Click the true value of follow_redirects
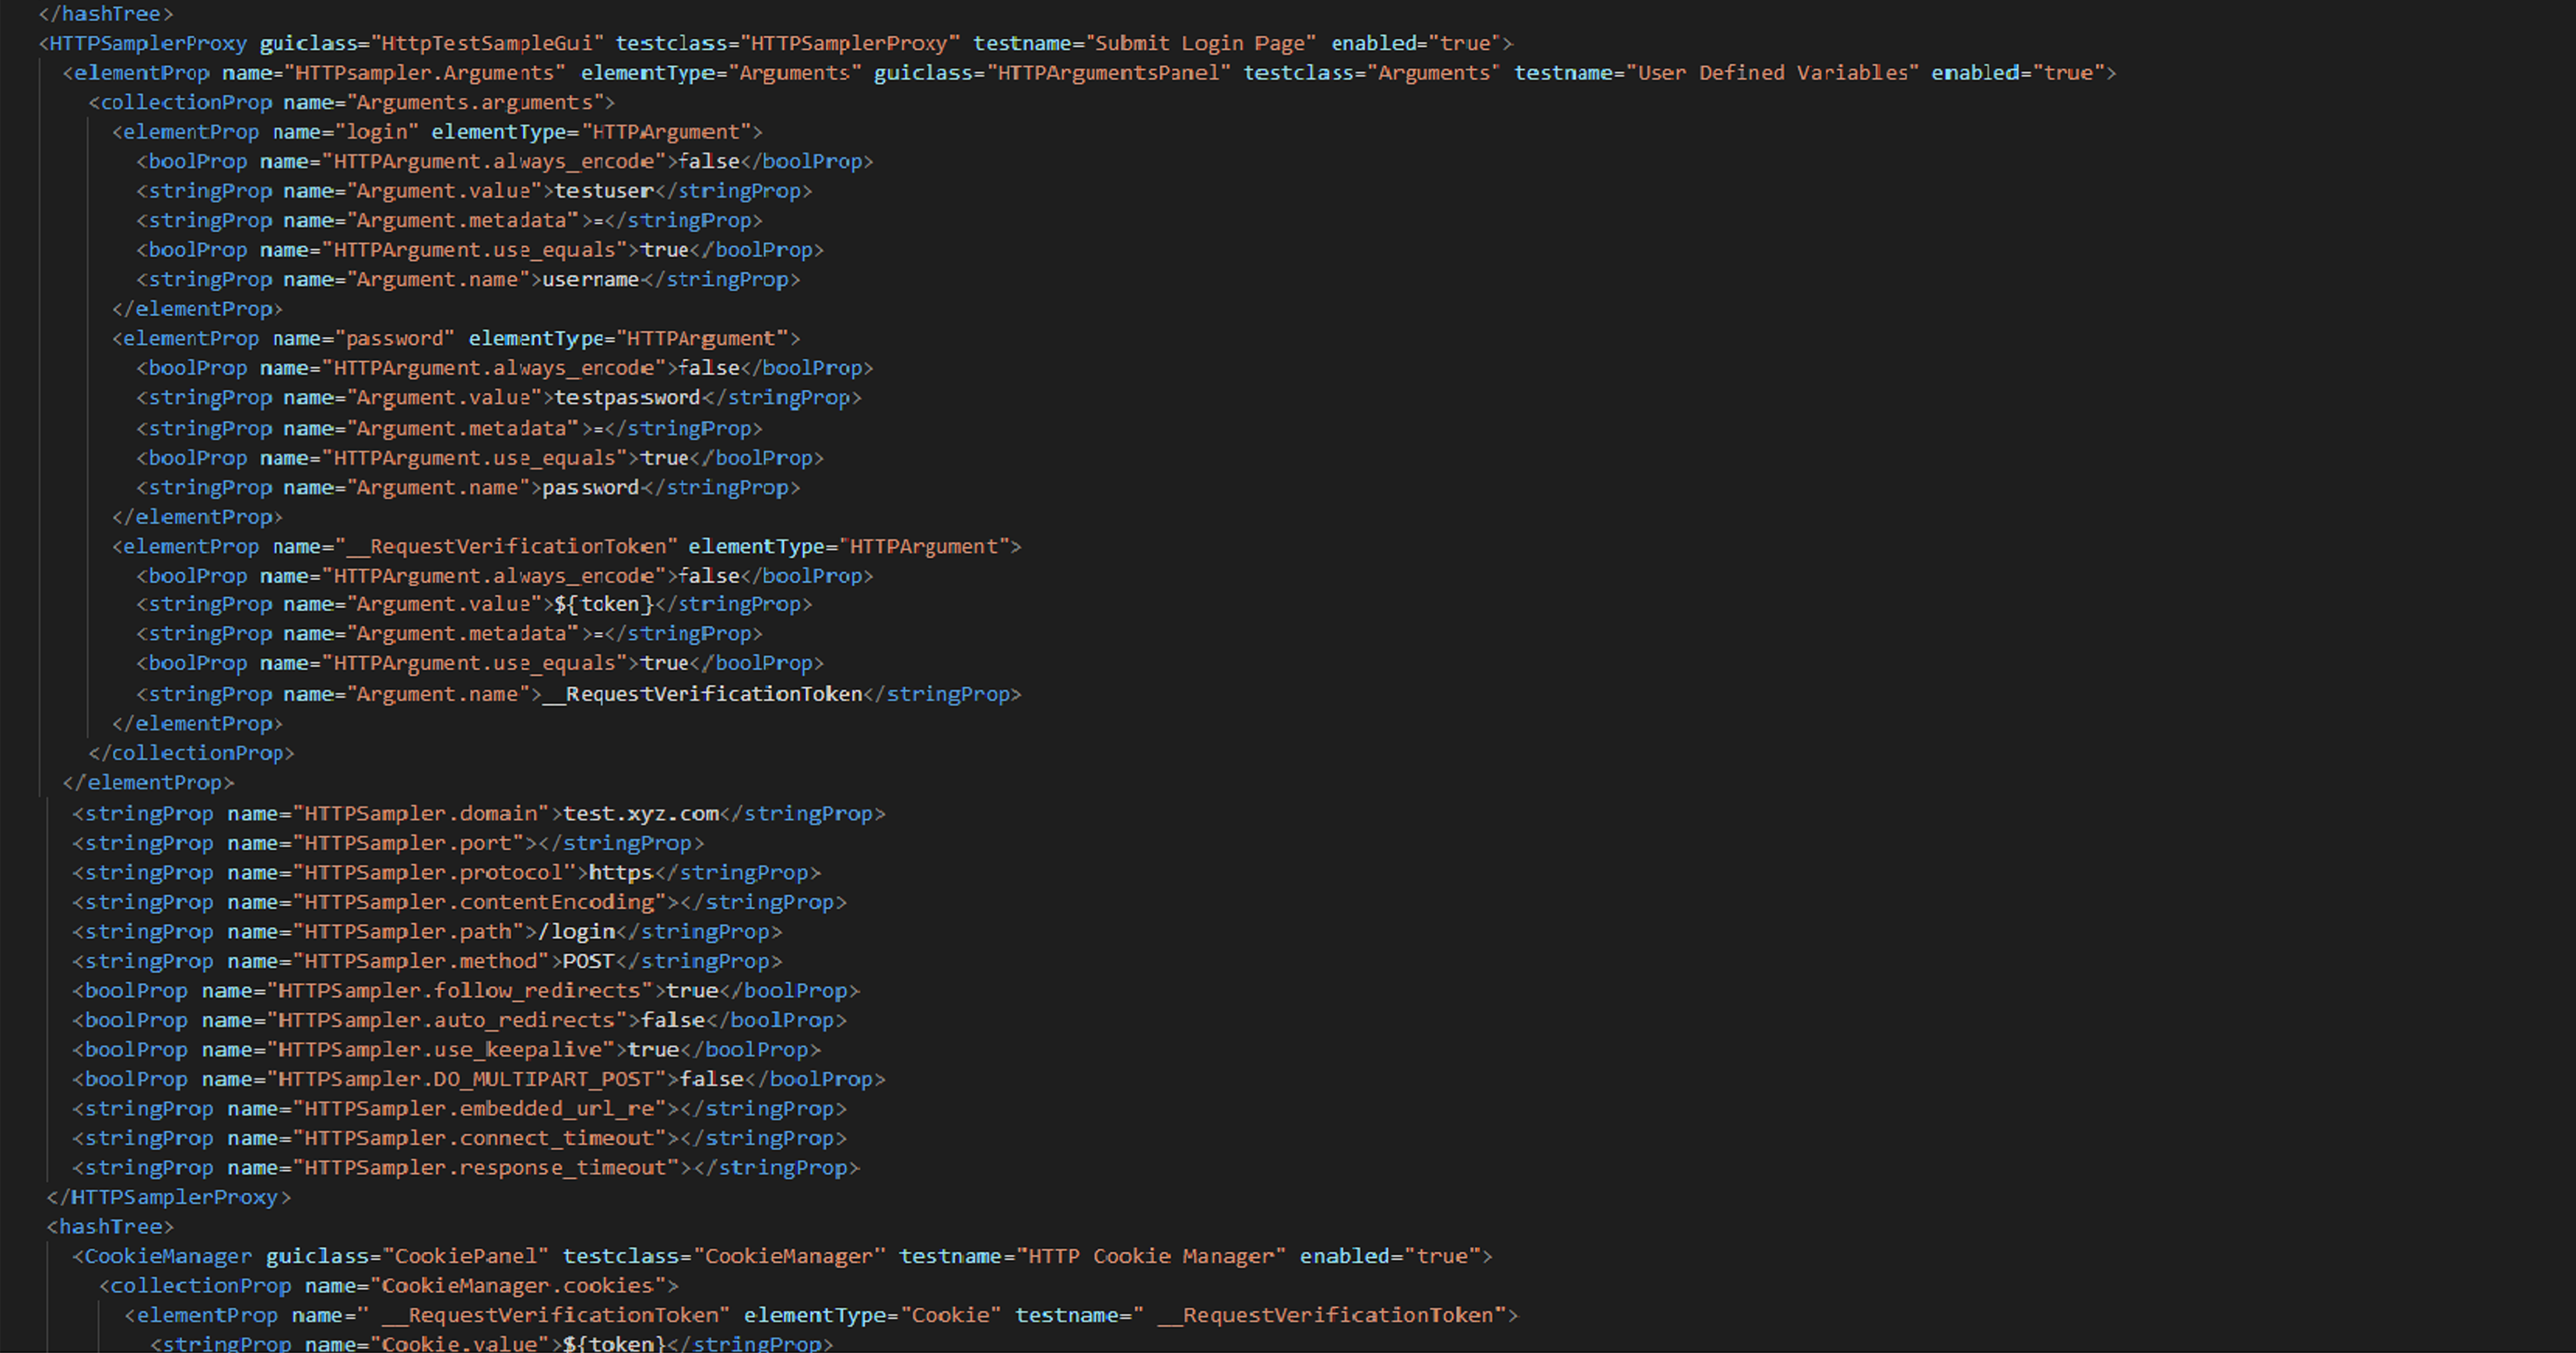This screenshot has height=1353, width=2576. click(x=692, y=991)
